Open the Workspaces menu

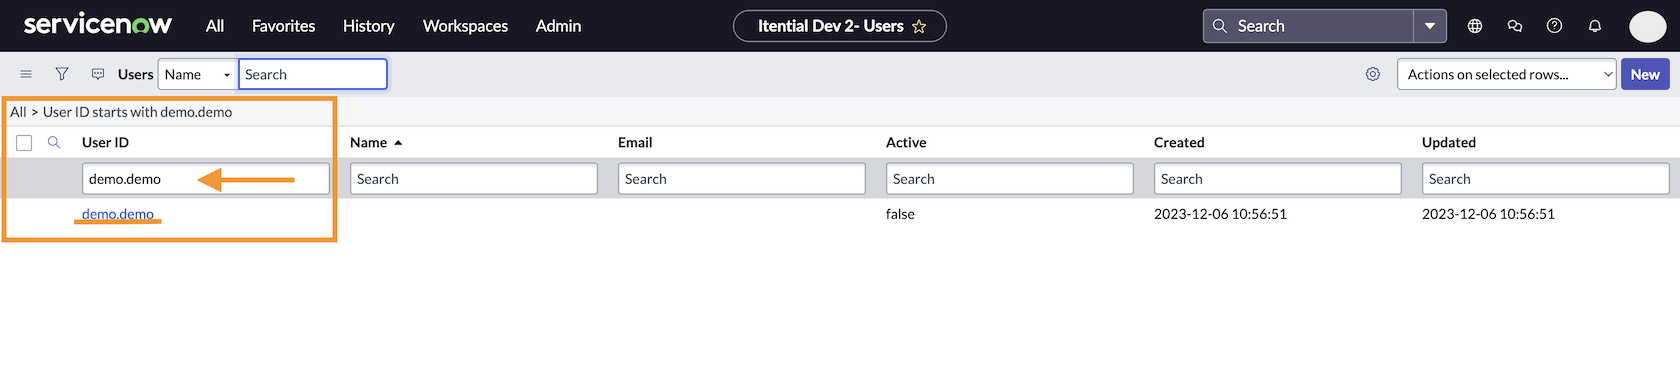pos(465,26)
